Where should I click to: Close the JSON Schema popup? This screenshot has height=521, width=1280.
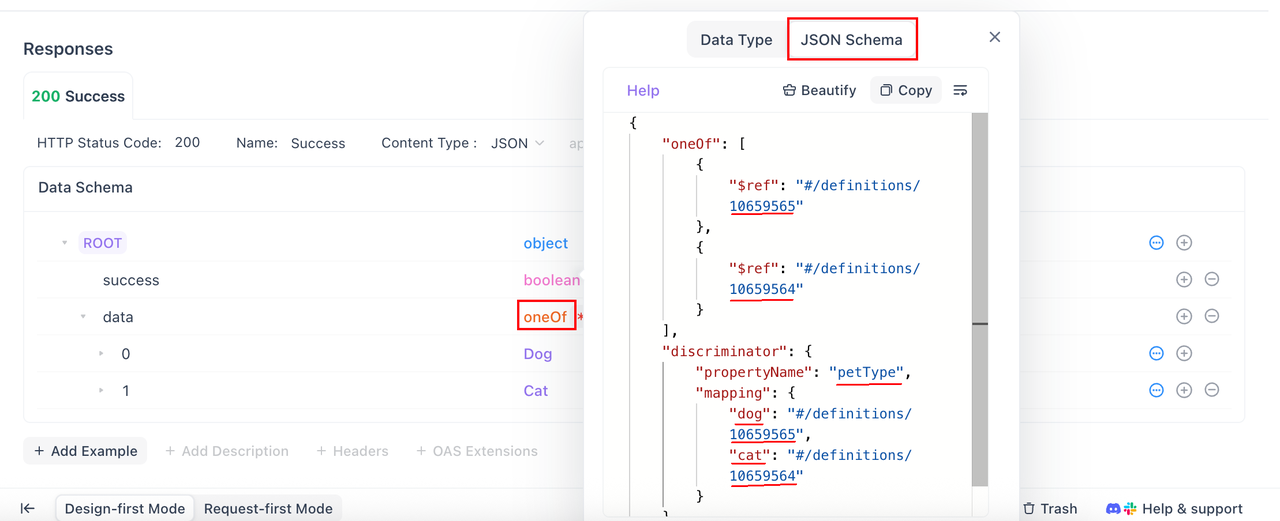click(x=994, y=37)
